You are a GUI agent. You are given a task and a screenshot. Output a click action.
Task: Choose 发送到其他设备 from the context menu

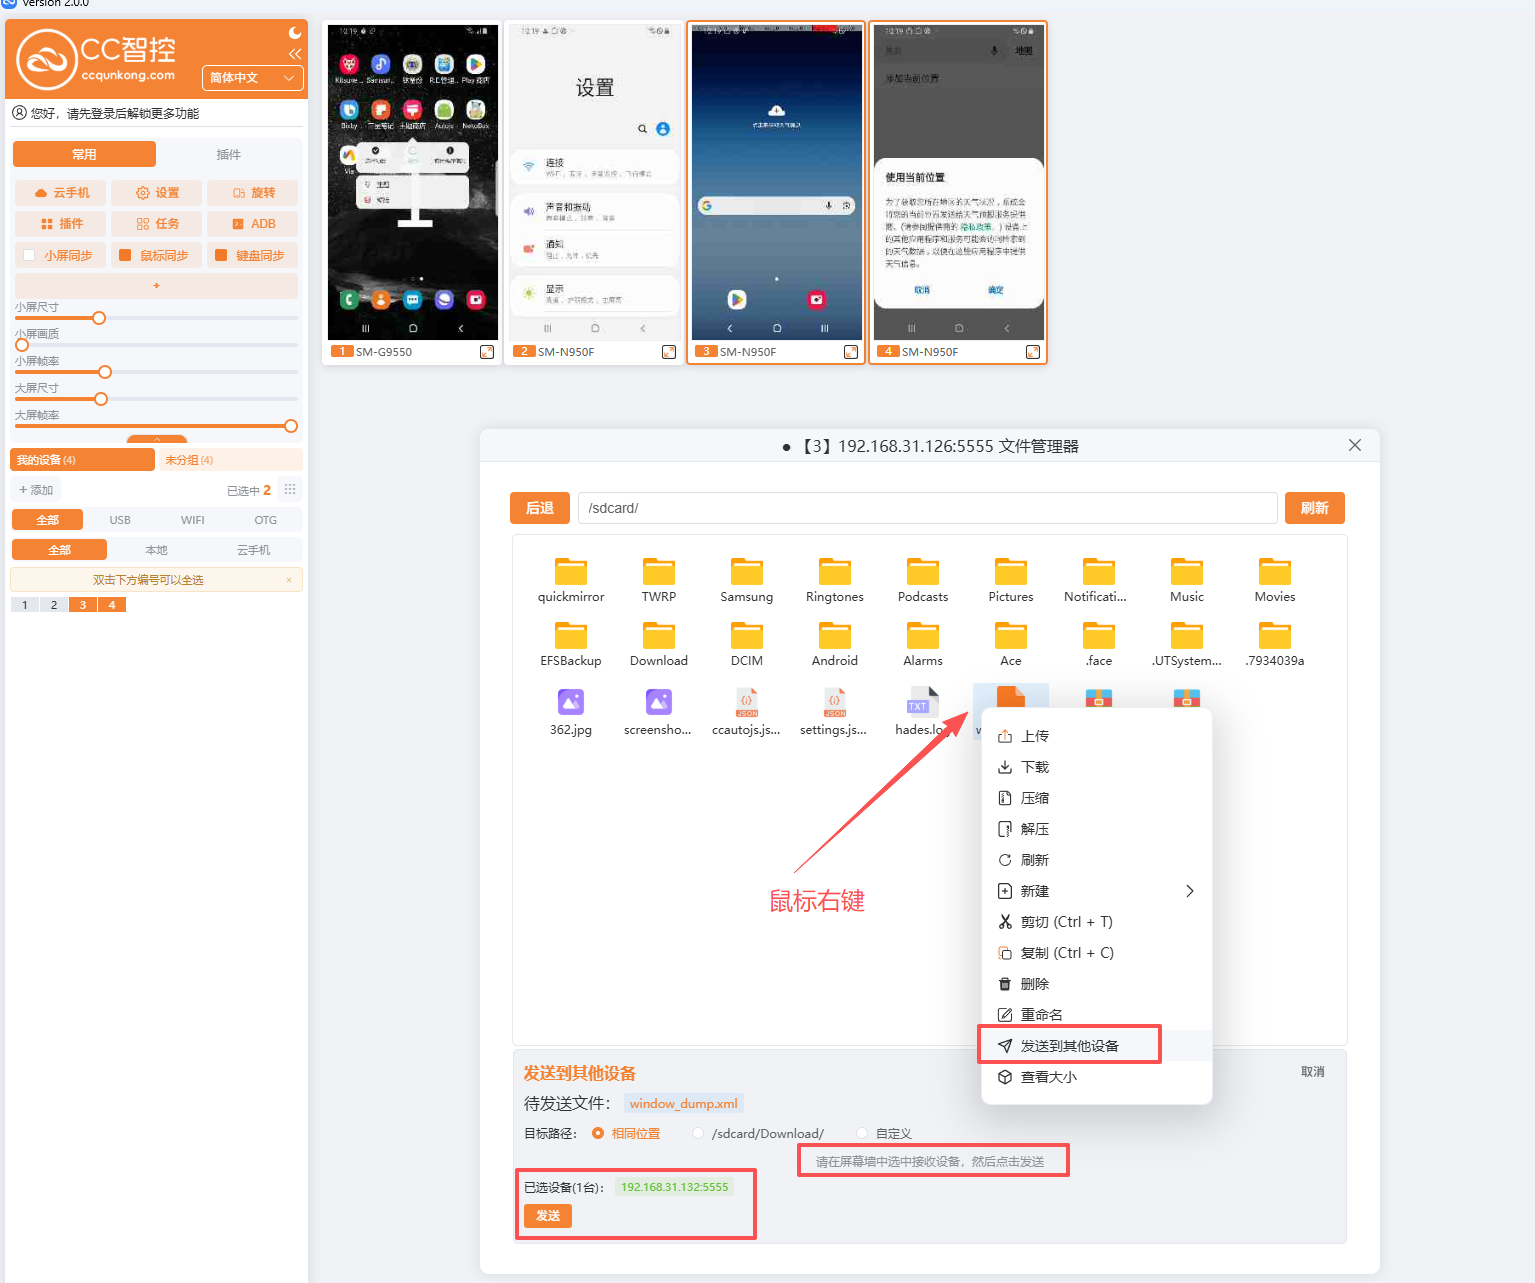click(x=1069, y=1046)
